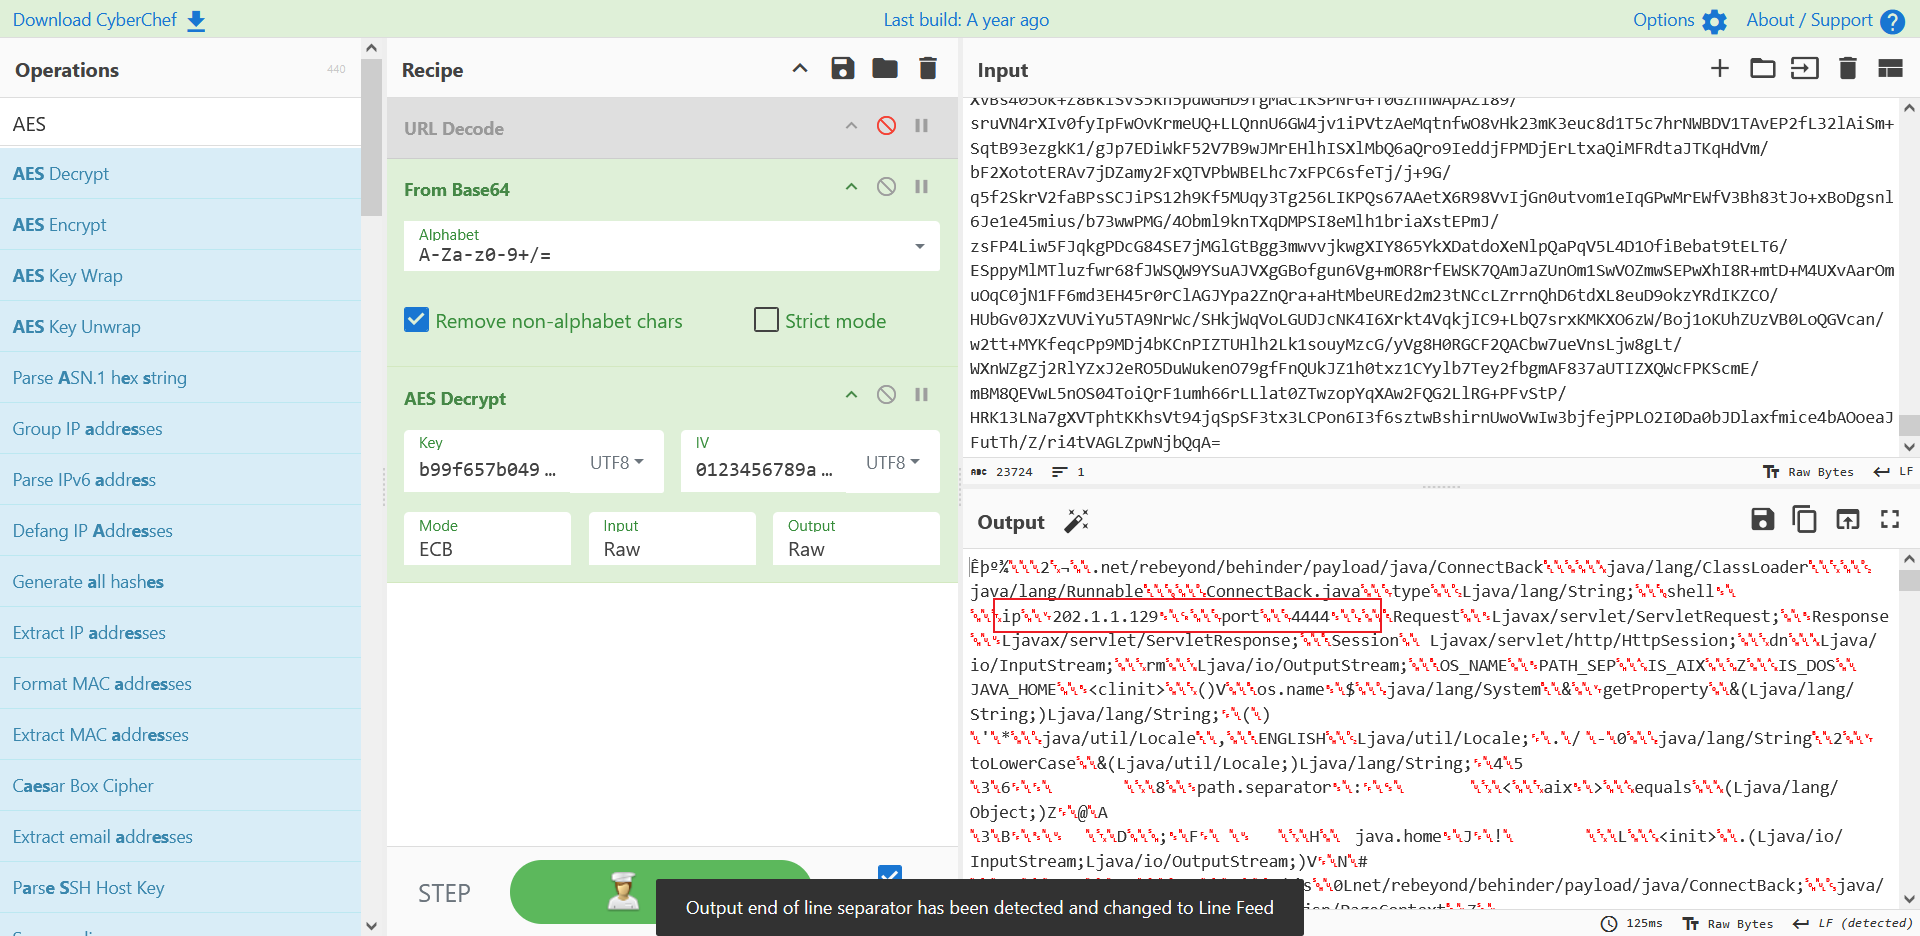Replace input with output
The width and height of the screenshot is (1920, 936).
pyautogui.click(x=1848, y=519)
